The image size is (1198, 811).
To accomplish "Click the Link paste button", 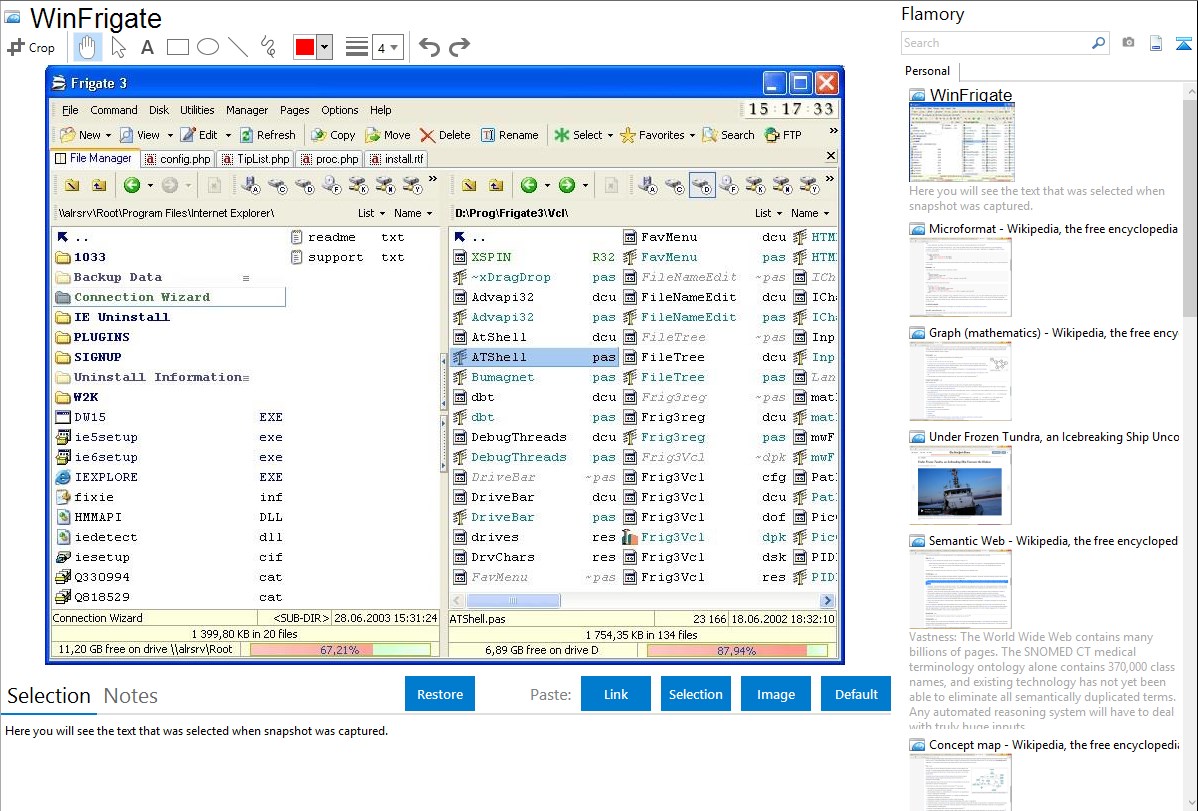I will [x=616, y=694].
